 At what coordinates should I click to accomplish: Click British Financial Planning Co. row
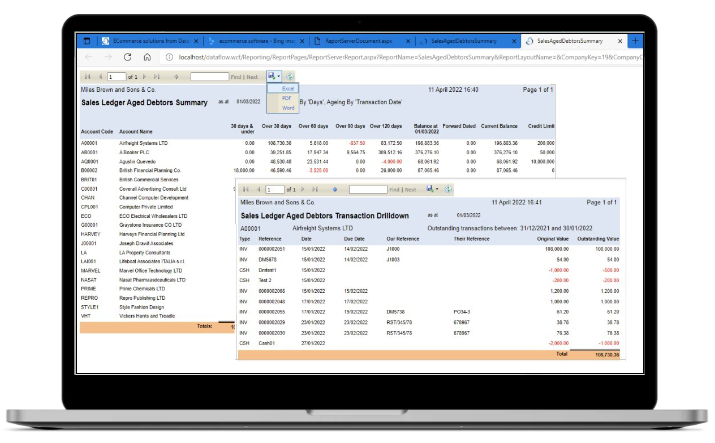click(317, 170)
